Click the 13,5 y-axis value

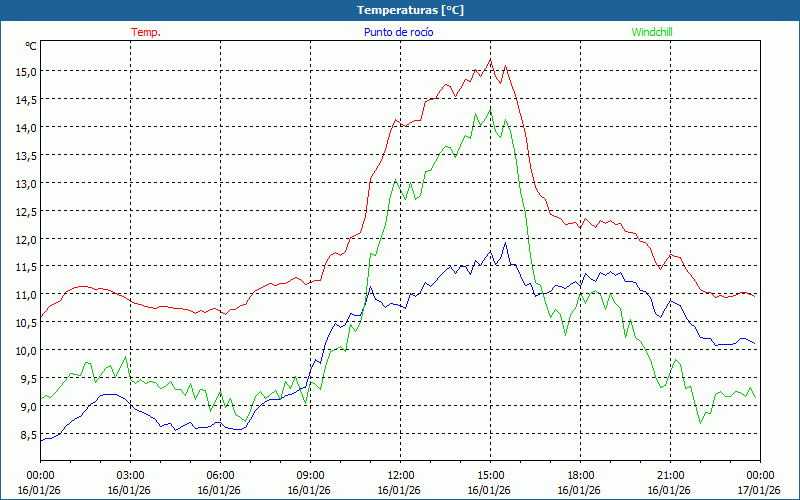[x=25, y=156]
